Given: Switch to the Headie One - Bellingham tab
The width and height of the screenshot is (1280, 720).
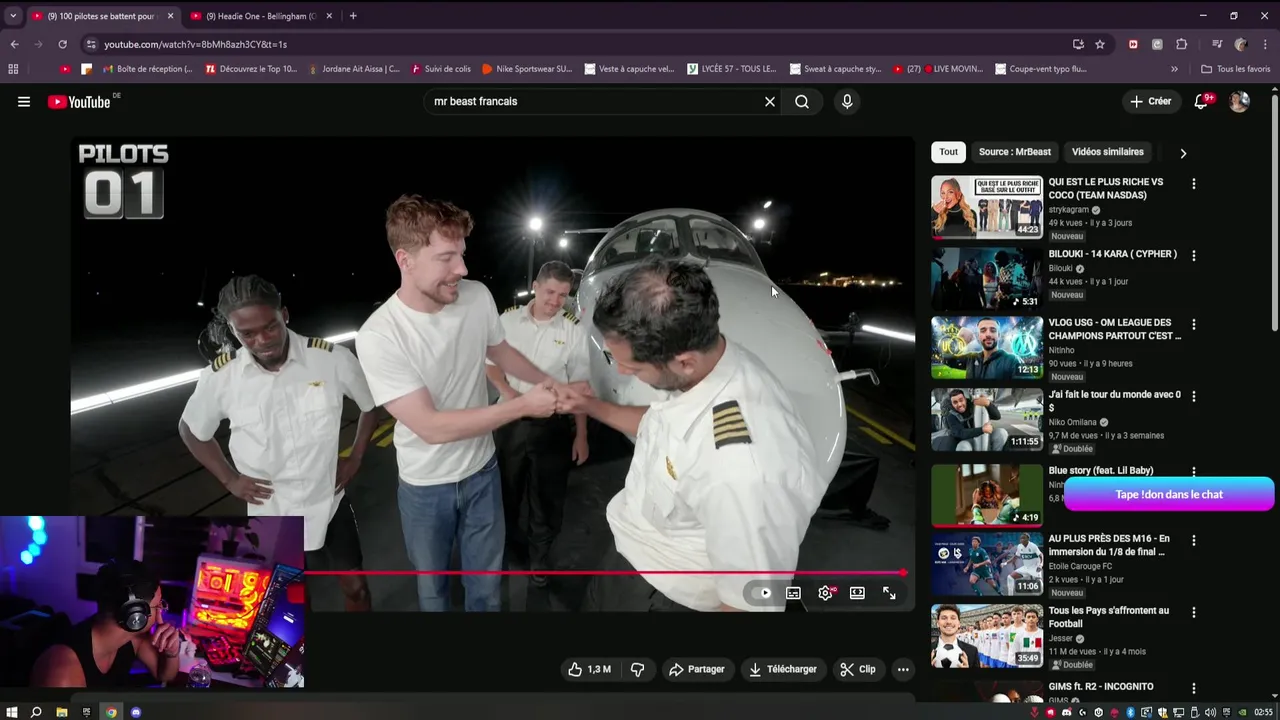Looking at the screenshot, I should click(x=262, y=16).
